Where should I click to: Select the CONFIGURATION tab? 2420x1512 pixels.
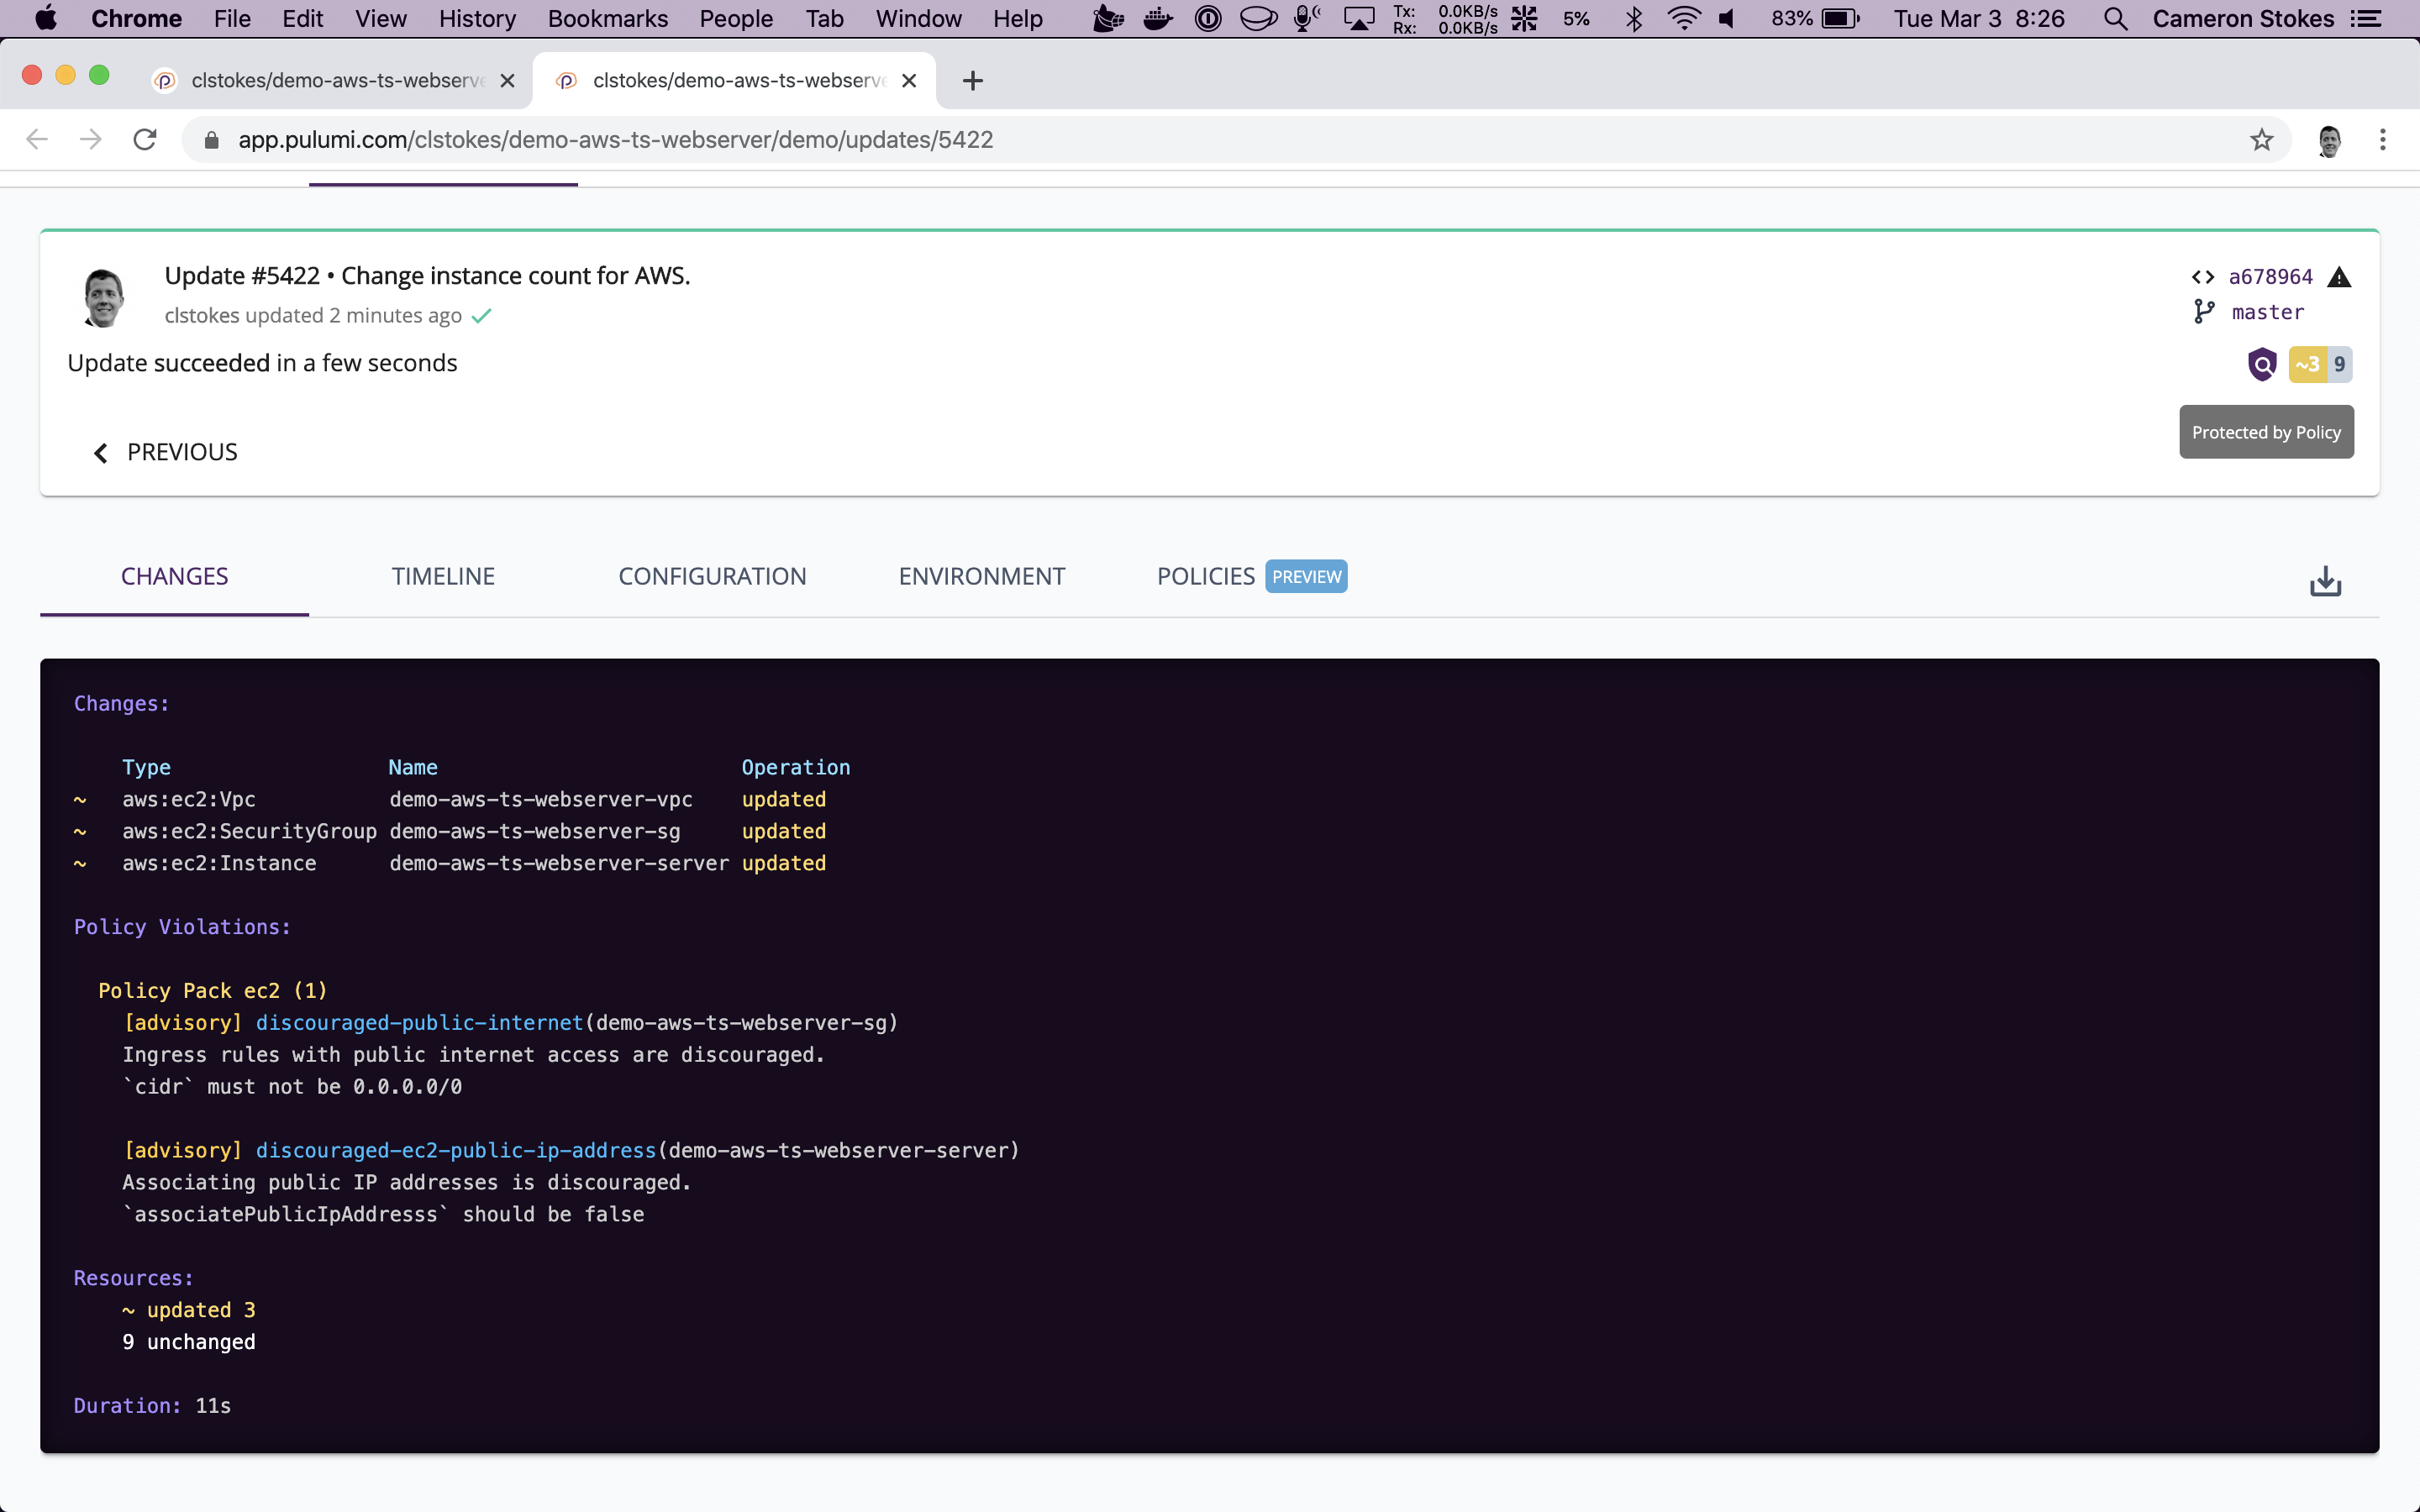pyautogui.click(x=712, y=576)
